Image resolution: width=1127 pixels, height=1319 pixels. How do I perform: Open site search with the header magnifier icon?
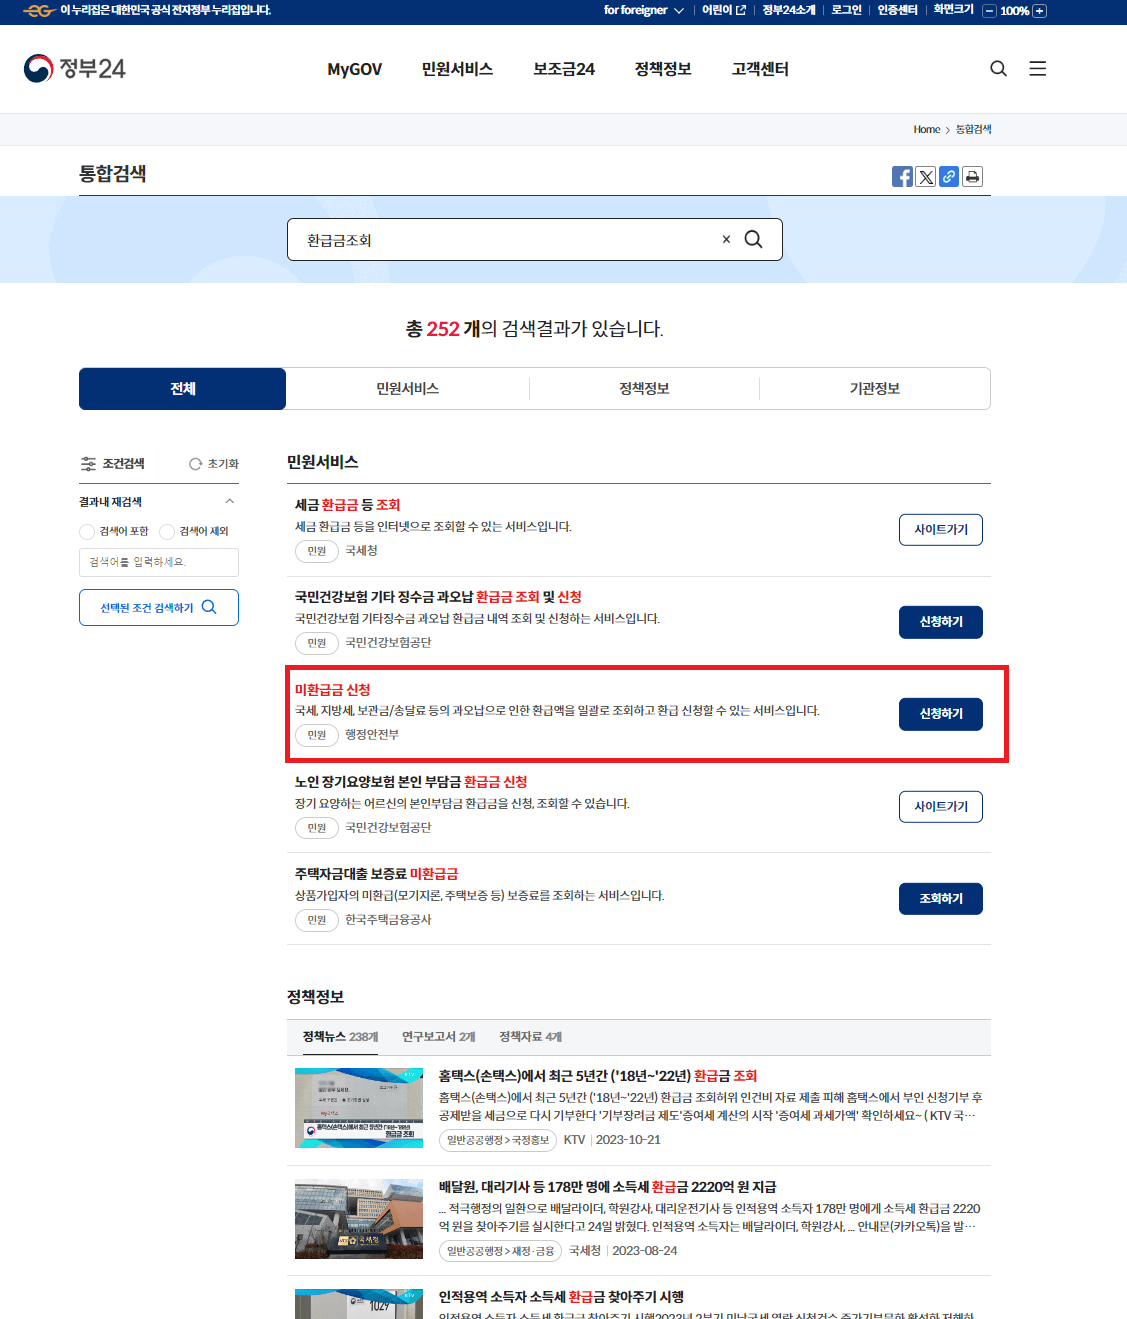pyautogui.click(x=998, y=68)
